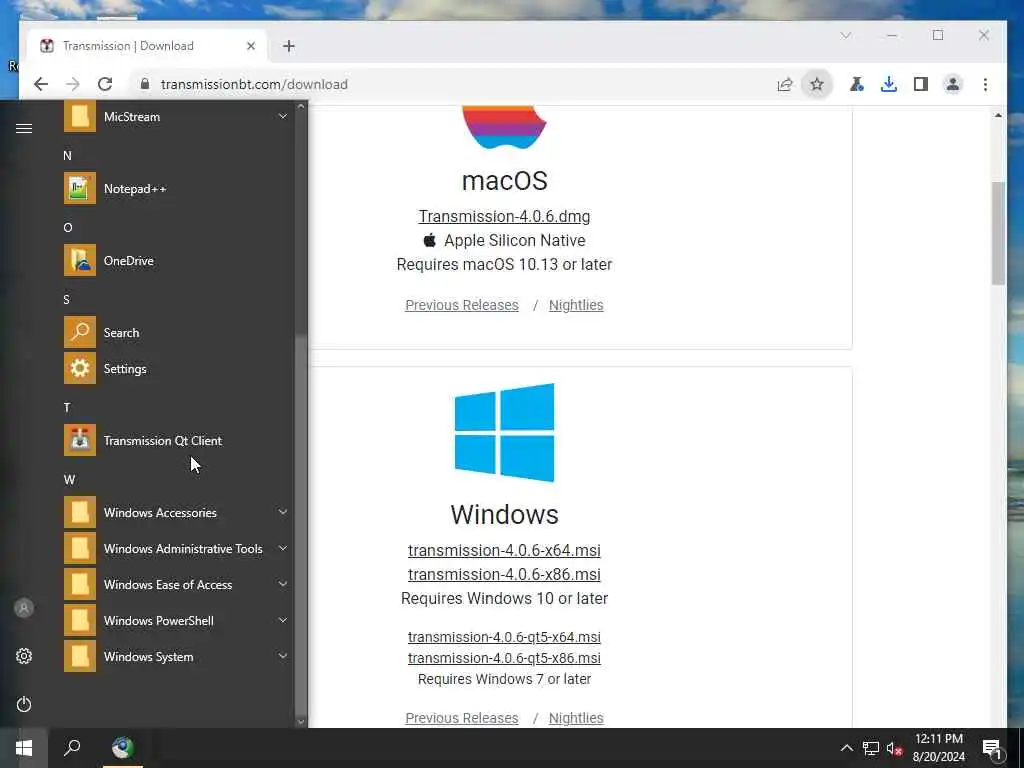Click the muted volume tray icon

click(x=894, y=748)
